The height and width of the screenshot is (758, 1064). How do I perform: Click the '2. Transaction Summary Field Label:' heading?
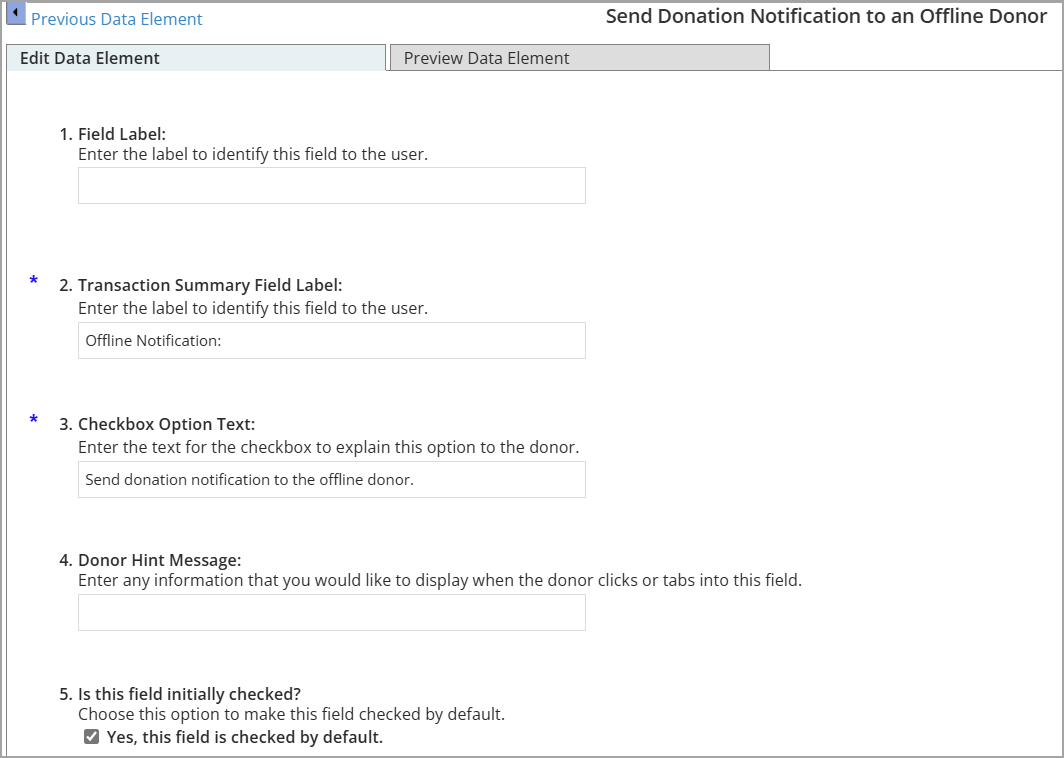[201, 285]
